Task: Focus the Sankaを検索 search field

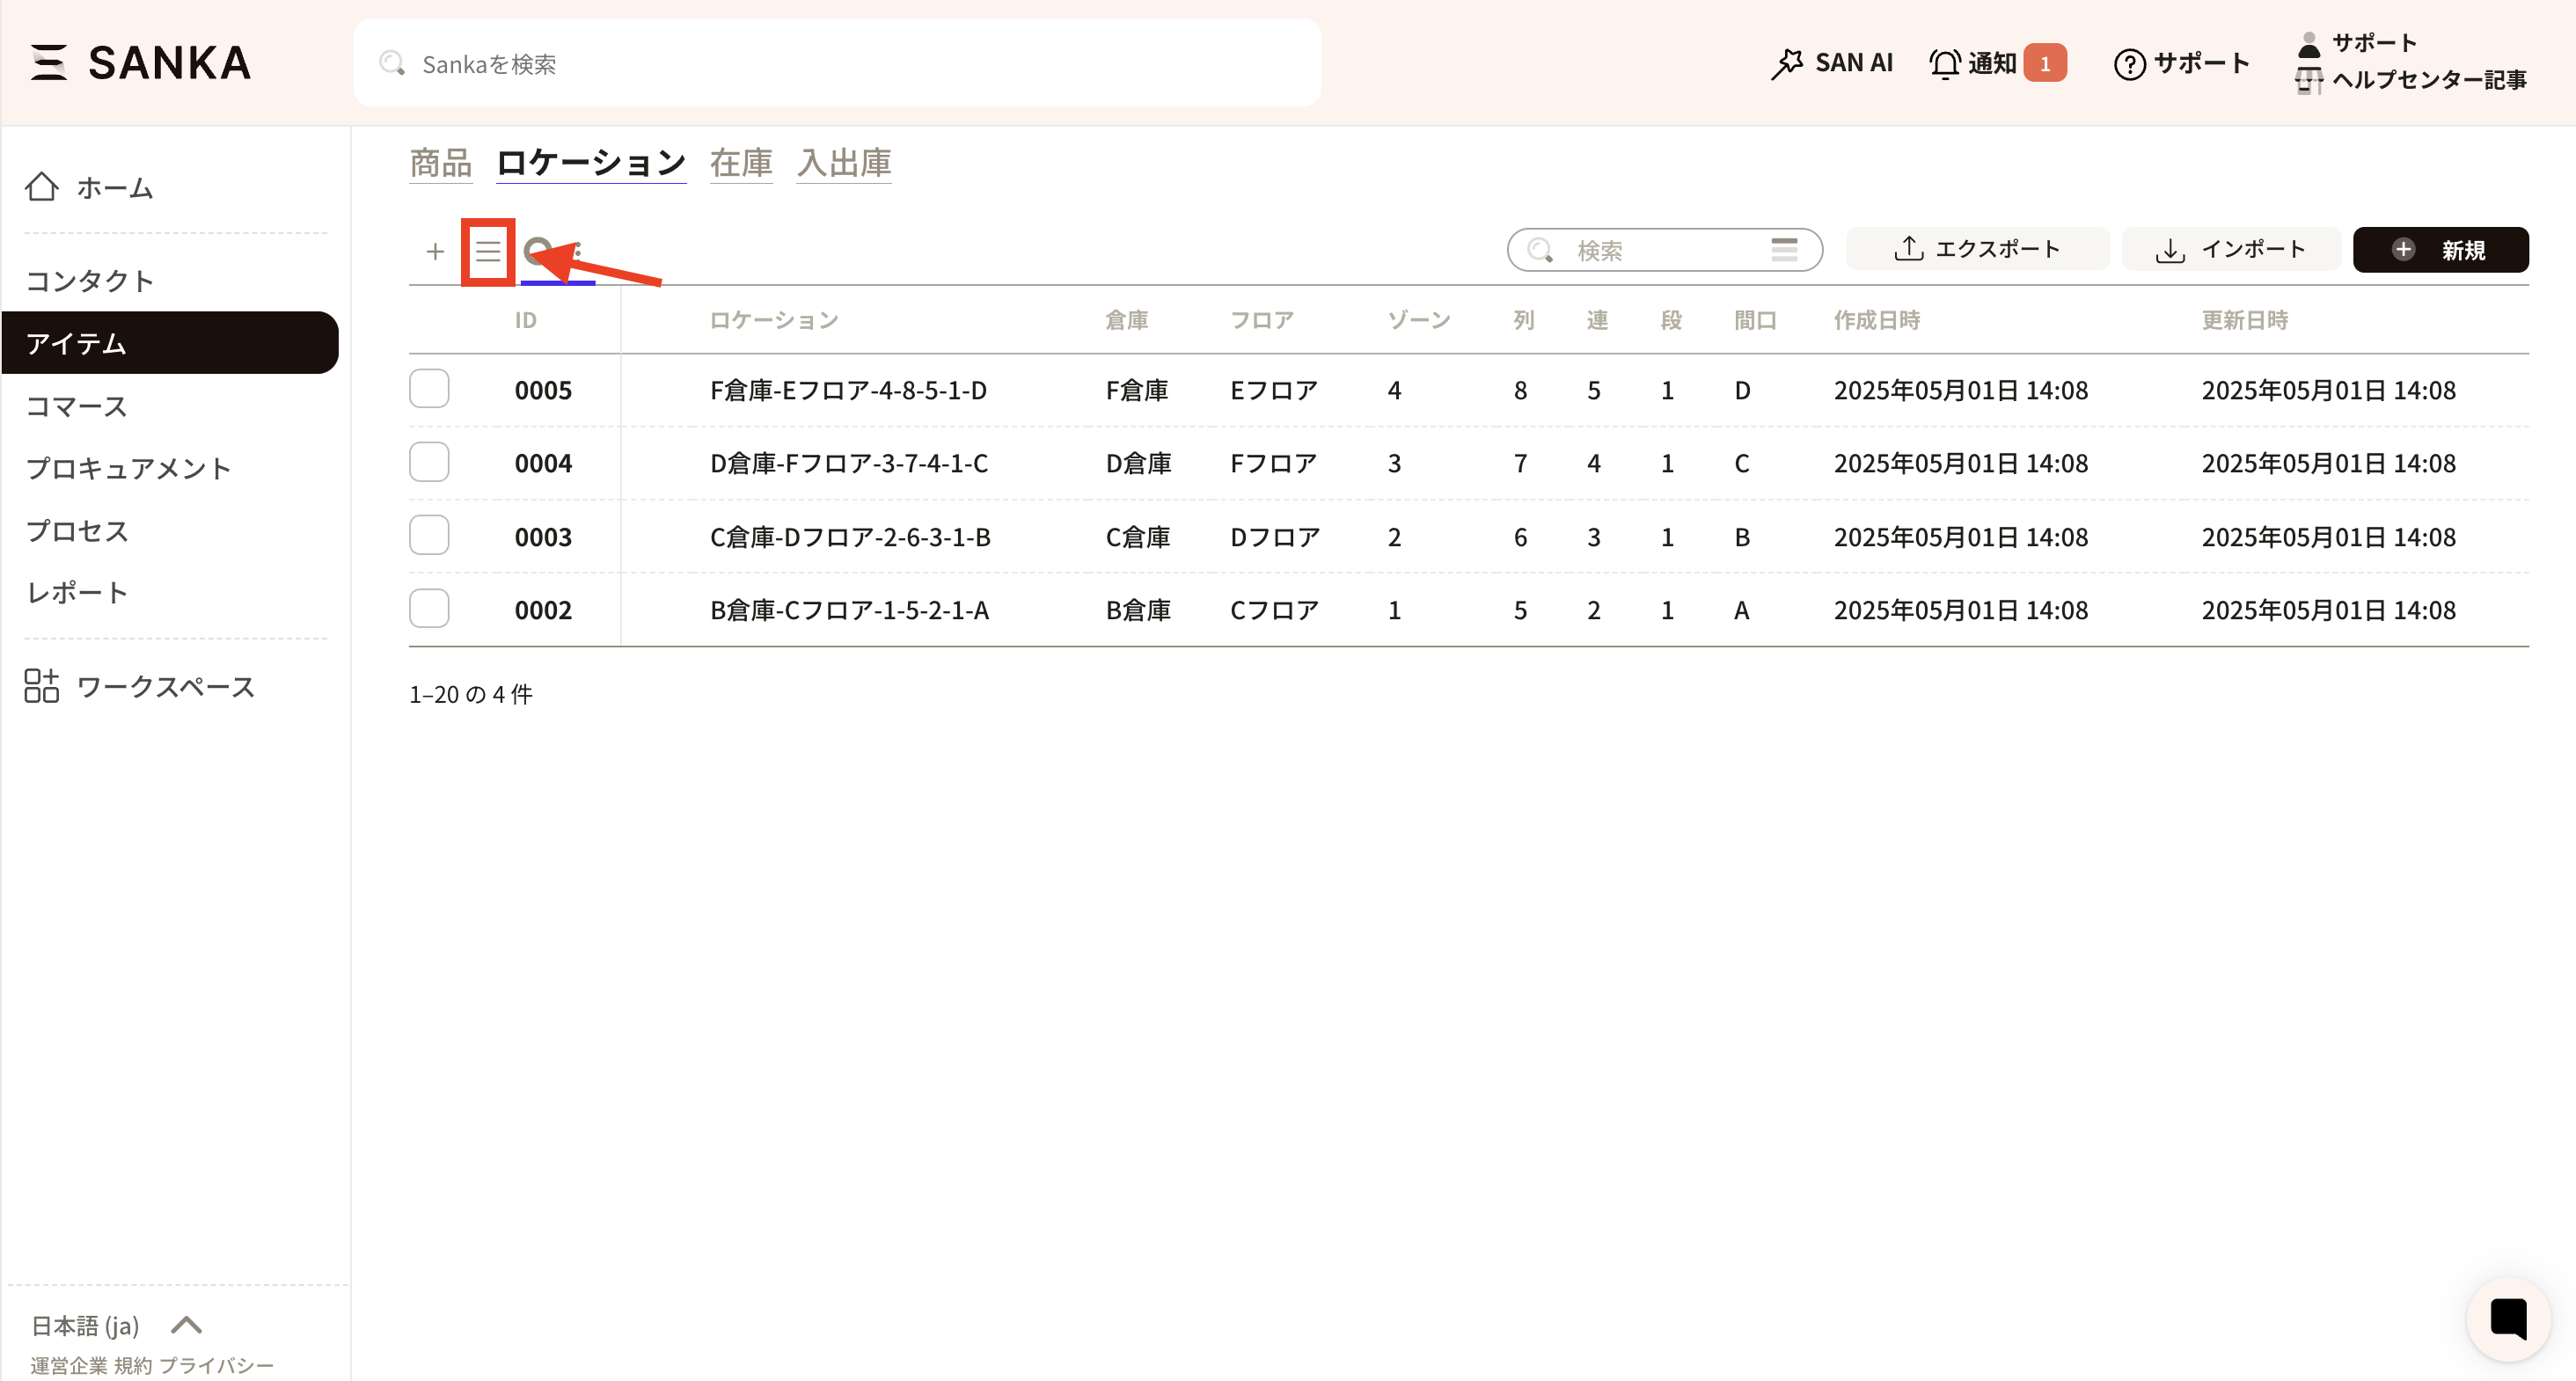Action: coord(838,64)
